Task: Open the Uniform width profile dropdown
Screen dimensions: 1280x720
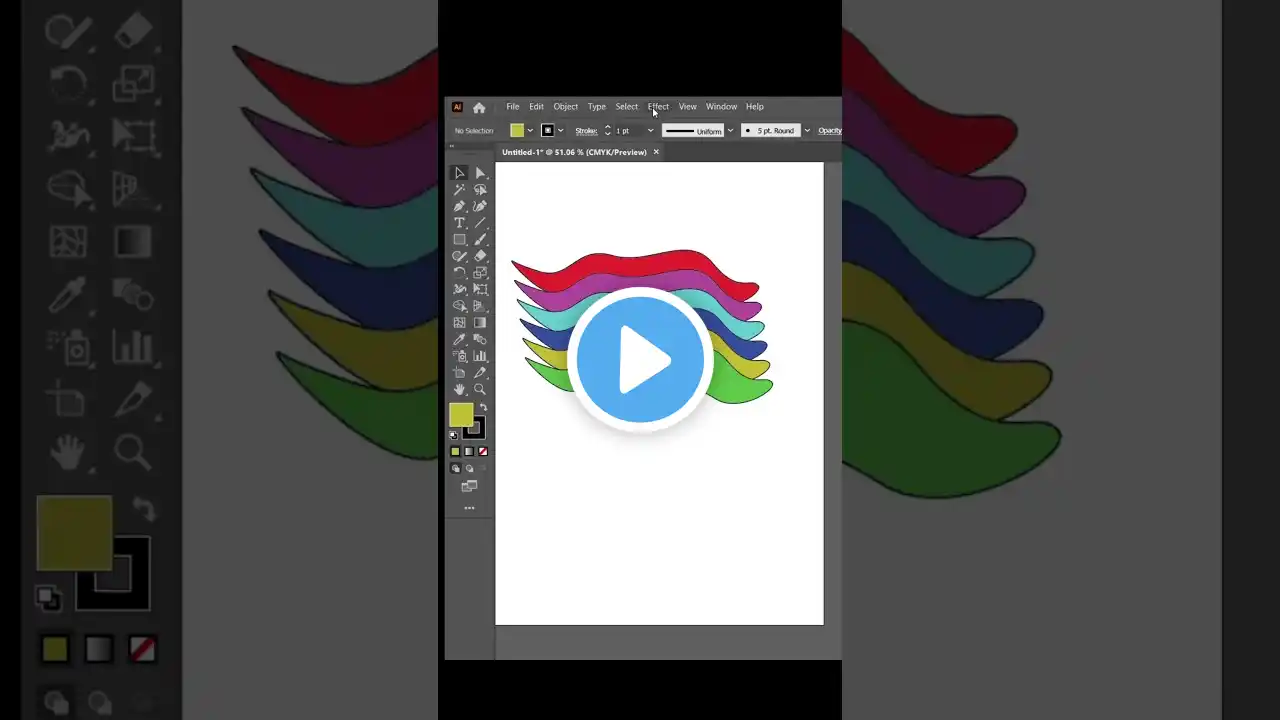Action: 730,131
